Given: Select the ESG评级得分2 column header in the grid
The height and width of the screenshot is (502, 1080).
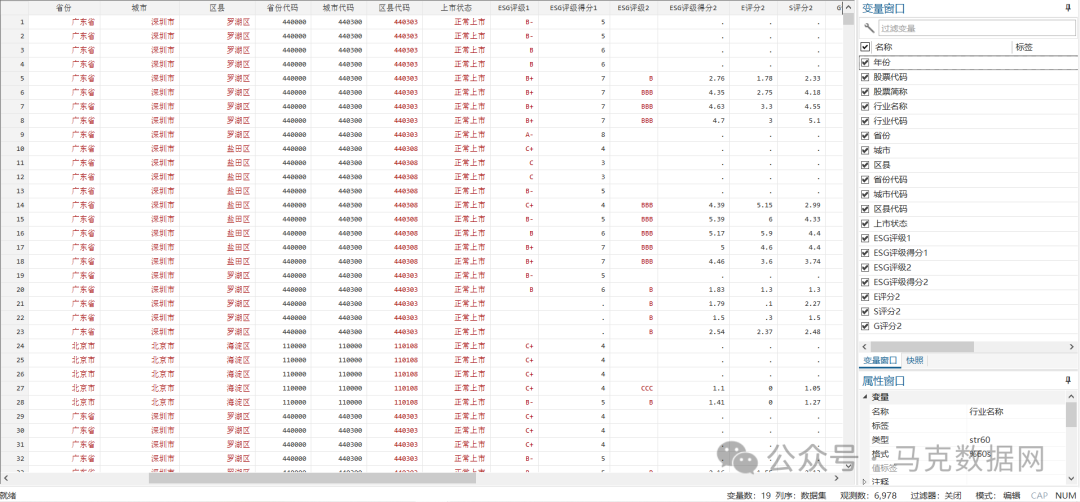Looking at the screenshot, I should click(x=693, y=8).
